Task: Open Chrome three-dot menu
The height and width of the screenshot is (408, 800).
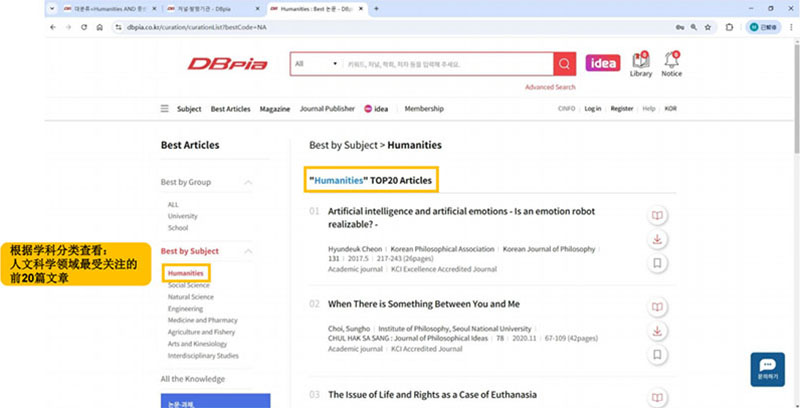Action: tap(791, 28)
